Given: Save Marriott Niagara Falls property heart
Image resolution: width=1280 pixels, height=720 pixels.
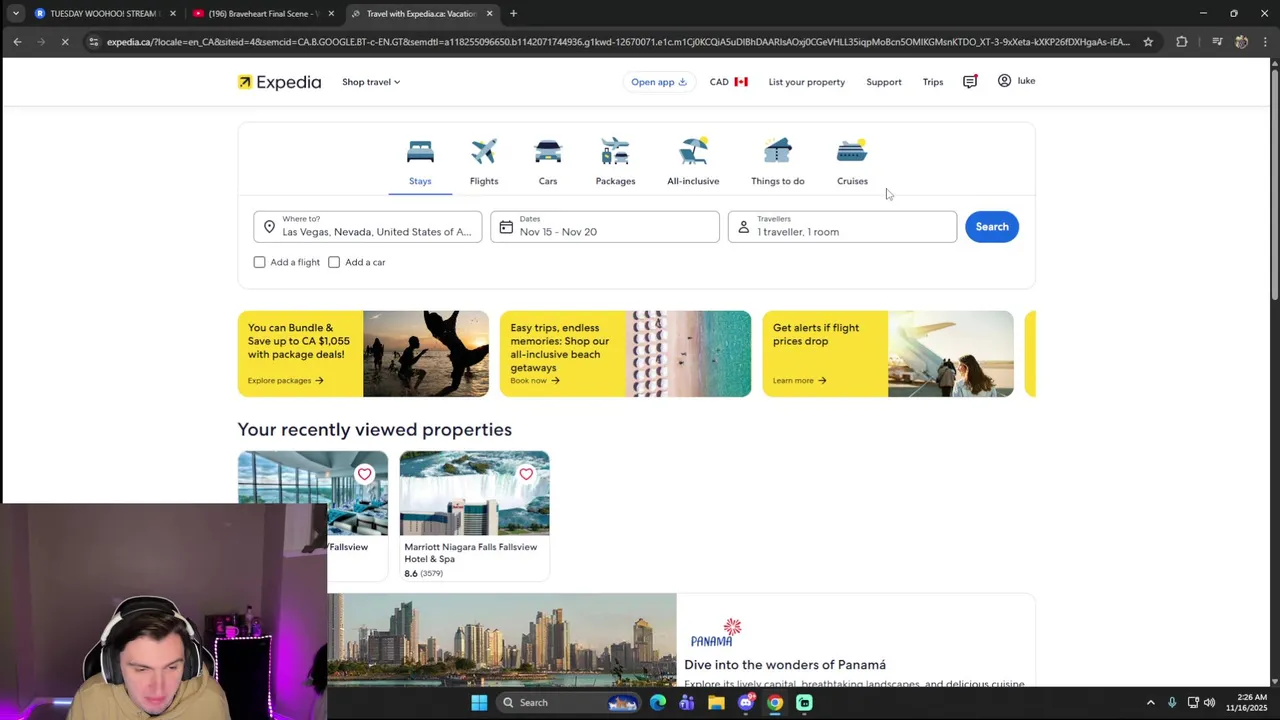Looking at the screenshot, I should pos(526,474).
